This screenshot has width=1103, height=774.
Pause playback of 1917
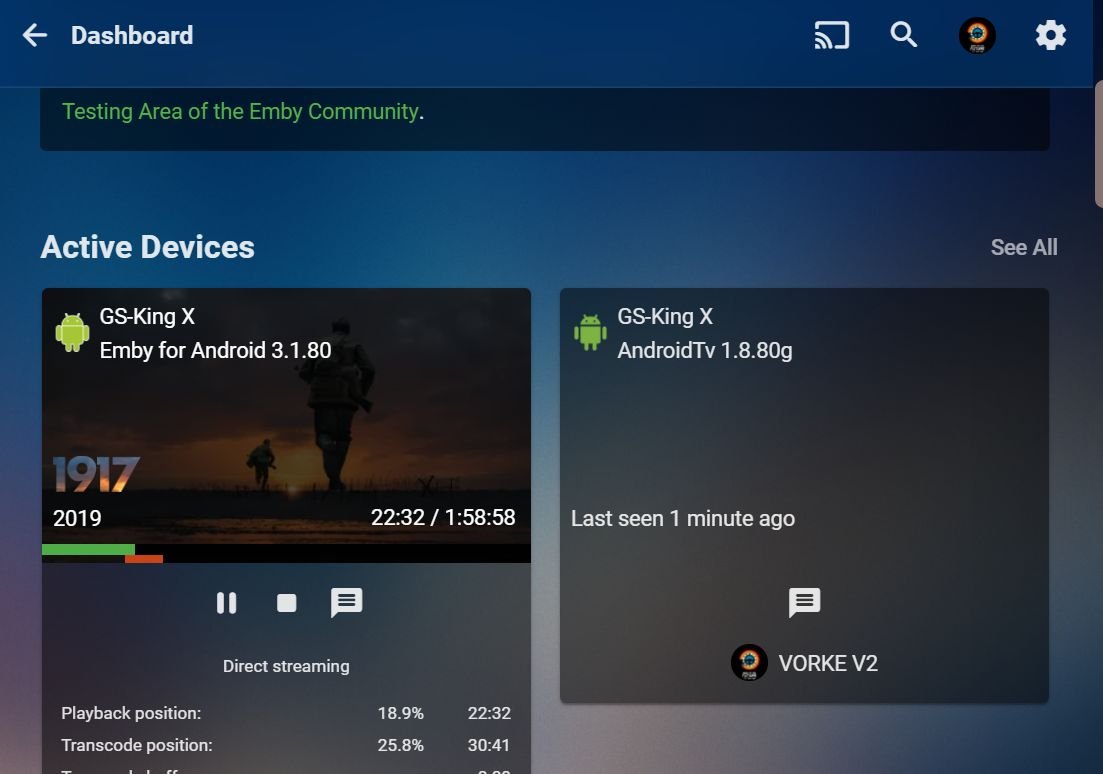pos(227,603)
